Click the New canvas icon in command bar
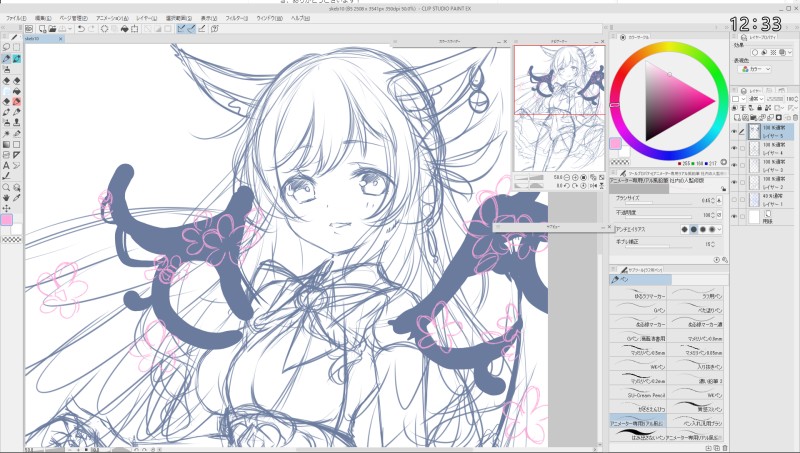800x453 pixels. click(x=42, y=29)
